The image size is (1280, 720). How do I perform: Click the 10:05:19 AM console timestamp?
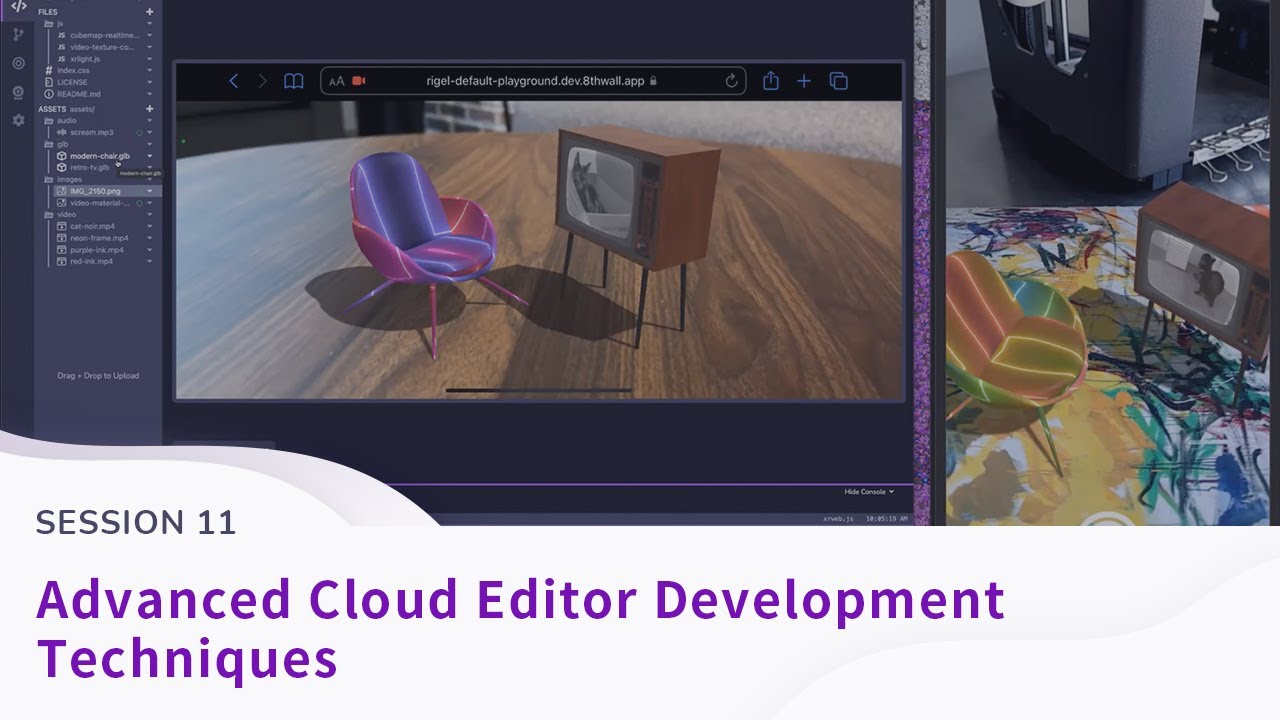[885, 519]
